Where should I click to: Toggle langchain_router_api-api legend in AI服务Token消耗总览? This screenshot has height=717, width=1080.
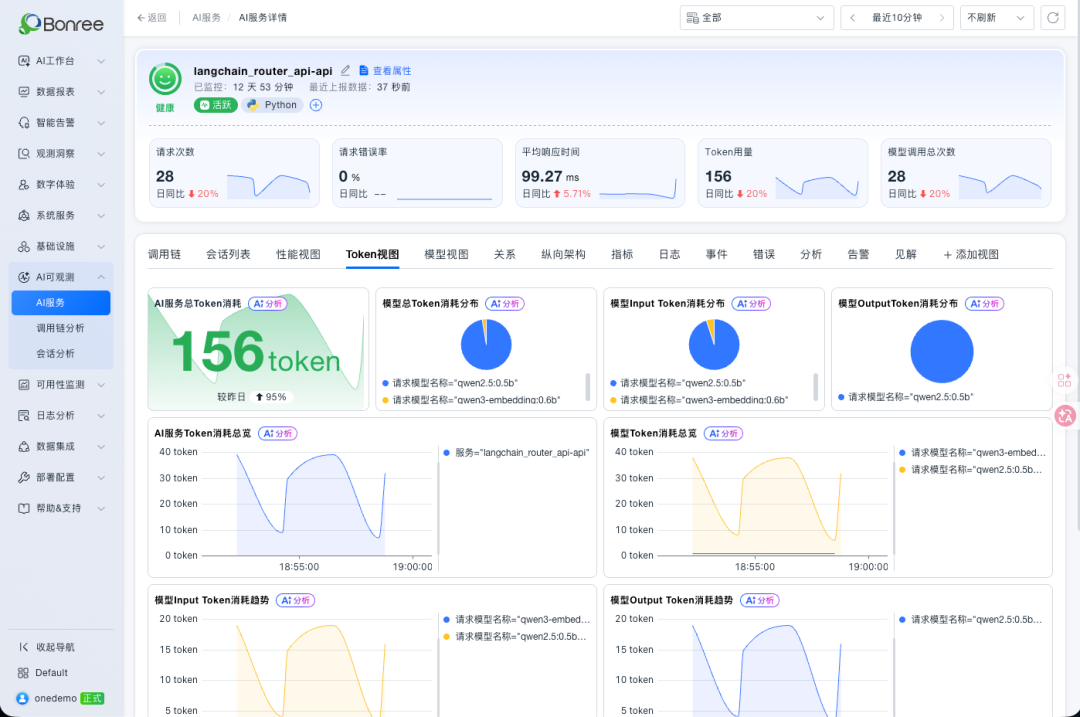(516, 453)
